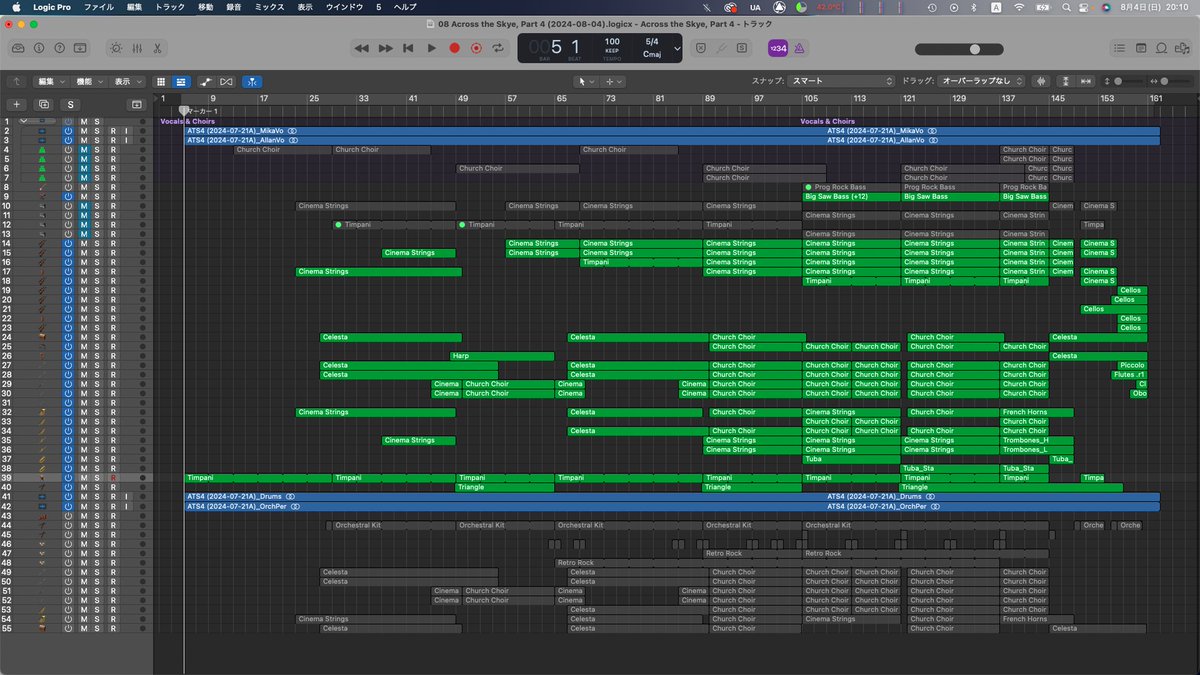
Task: Open the media Browsers icon
Action: [x=1182, y=48]
